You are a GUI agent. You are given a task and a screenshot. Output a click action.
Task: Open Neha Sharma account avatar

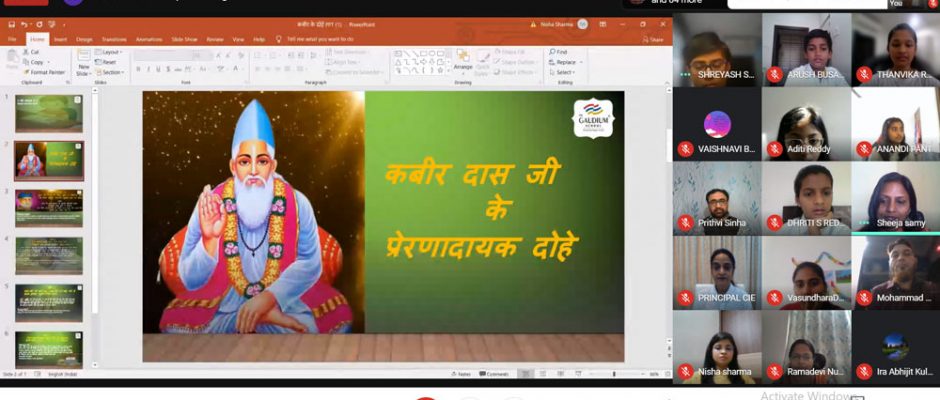click(583, 25)
